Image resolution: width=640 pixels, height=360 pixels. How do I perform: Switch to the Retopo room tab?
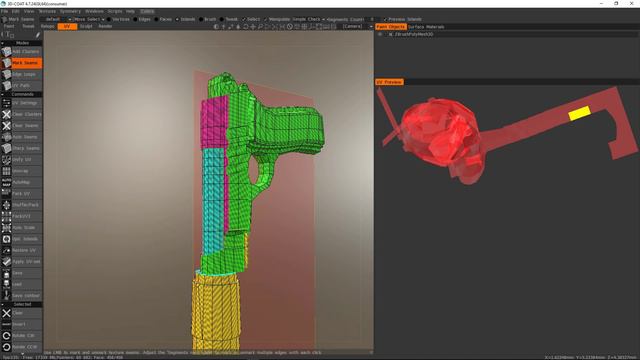47,26
